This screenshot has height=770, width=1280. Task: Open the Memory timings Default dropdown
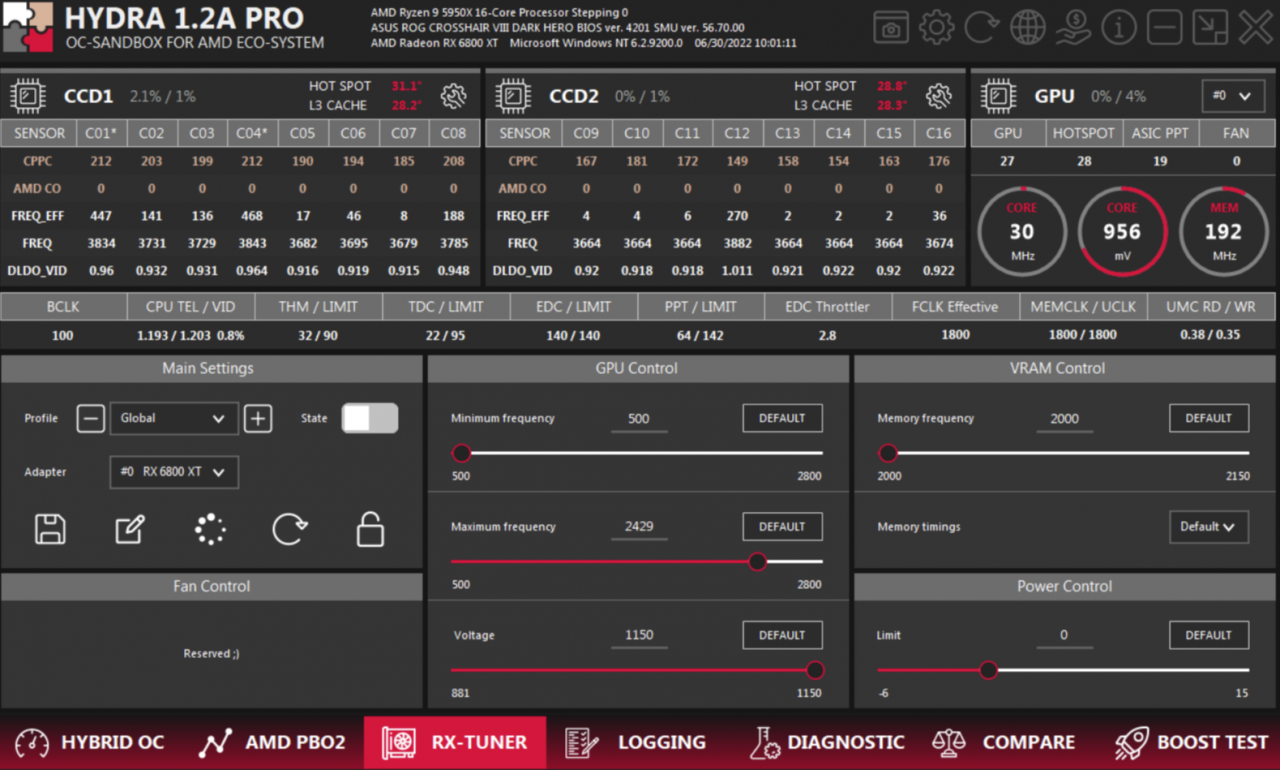tap(1208, 527)
